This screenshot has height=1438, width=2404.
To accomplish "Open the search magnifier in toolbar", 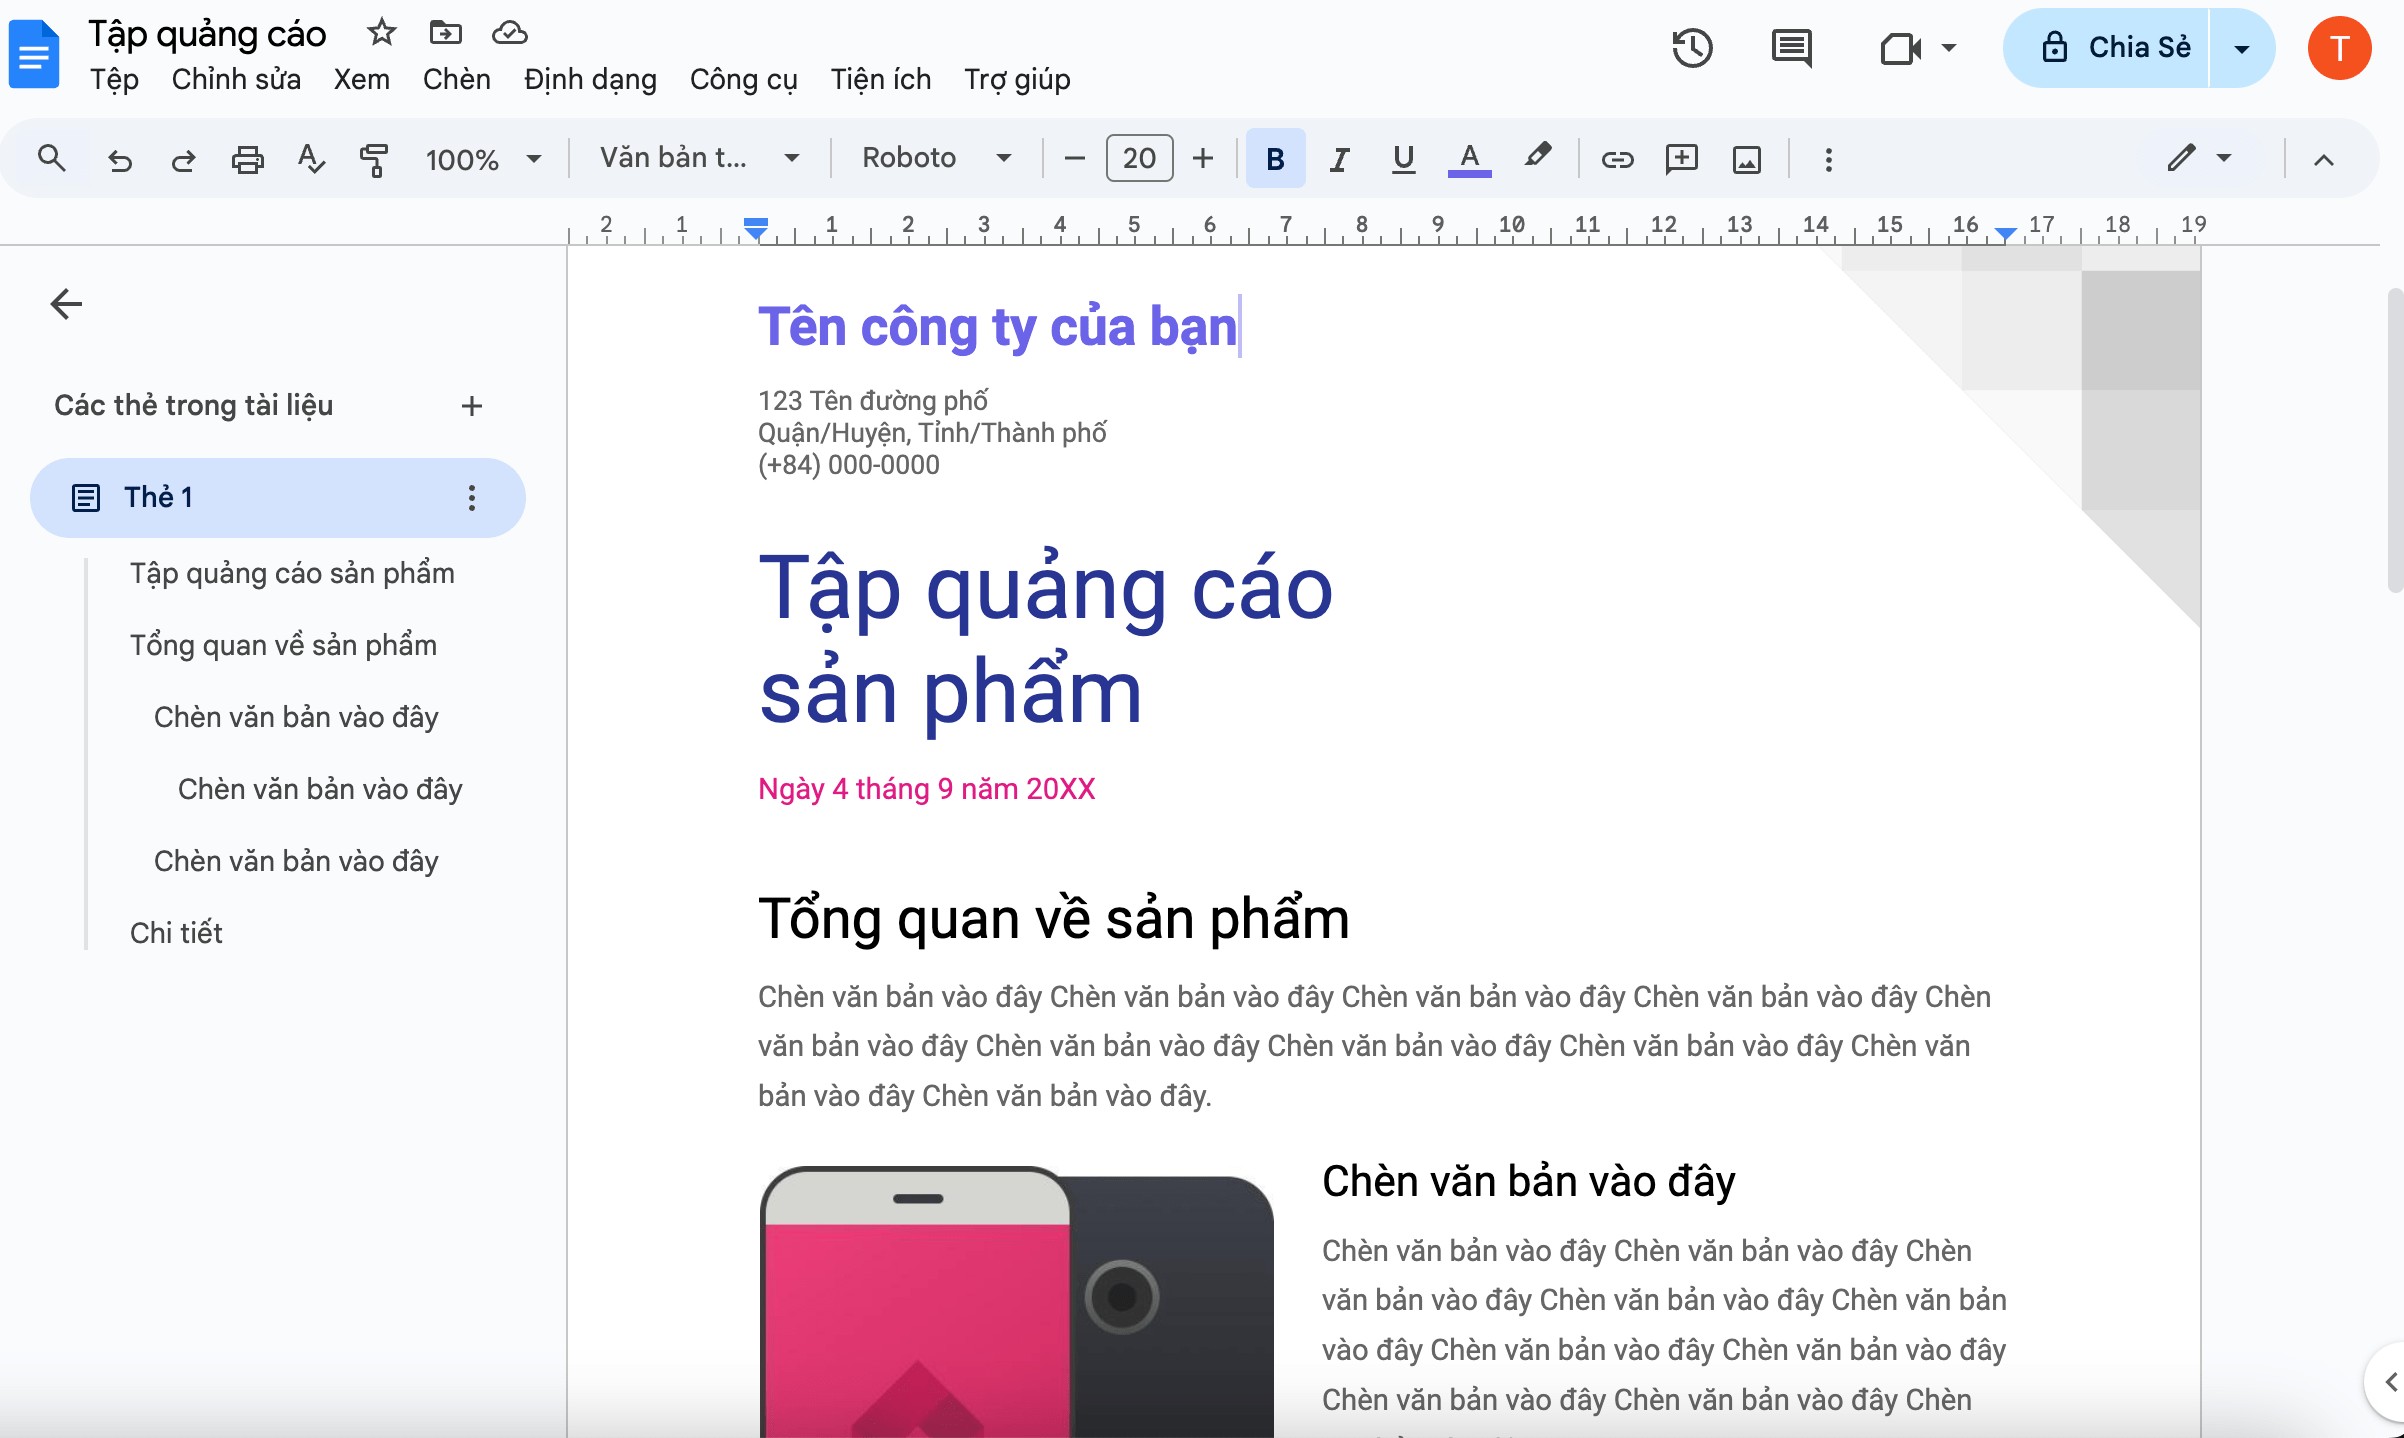I will (x=51, y=158).
